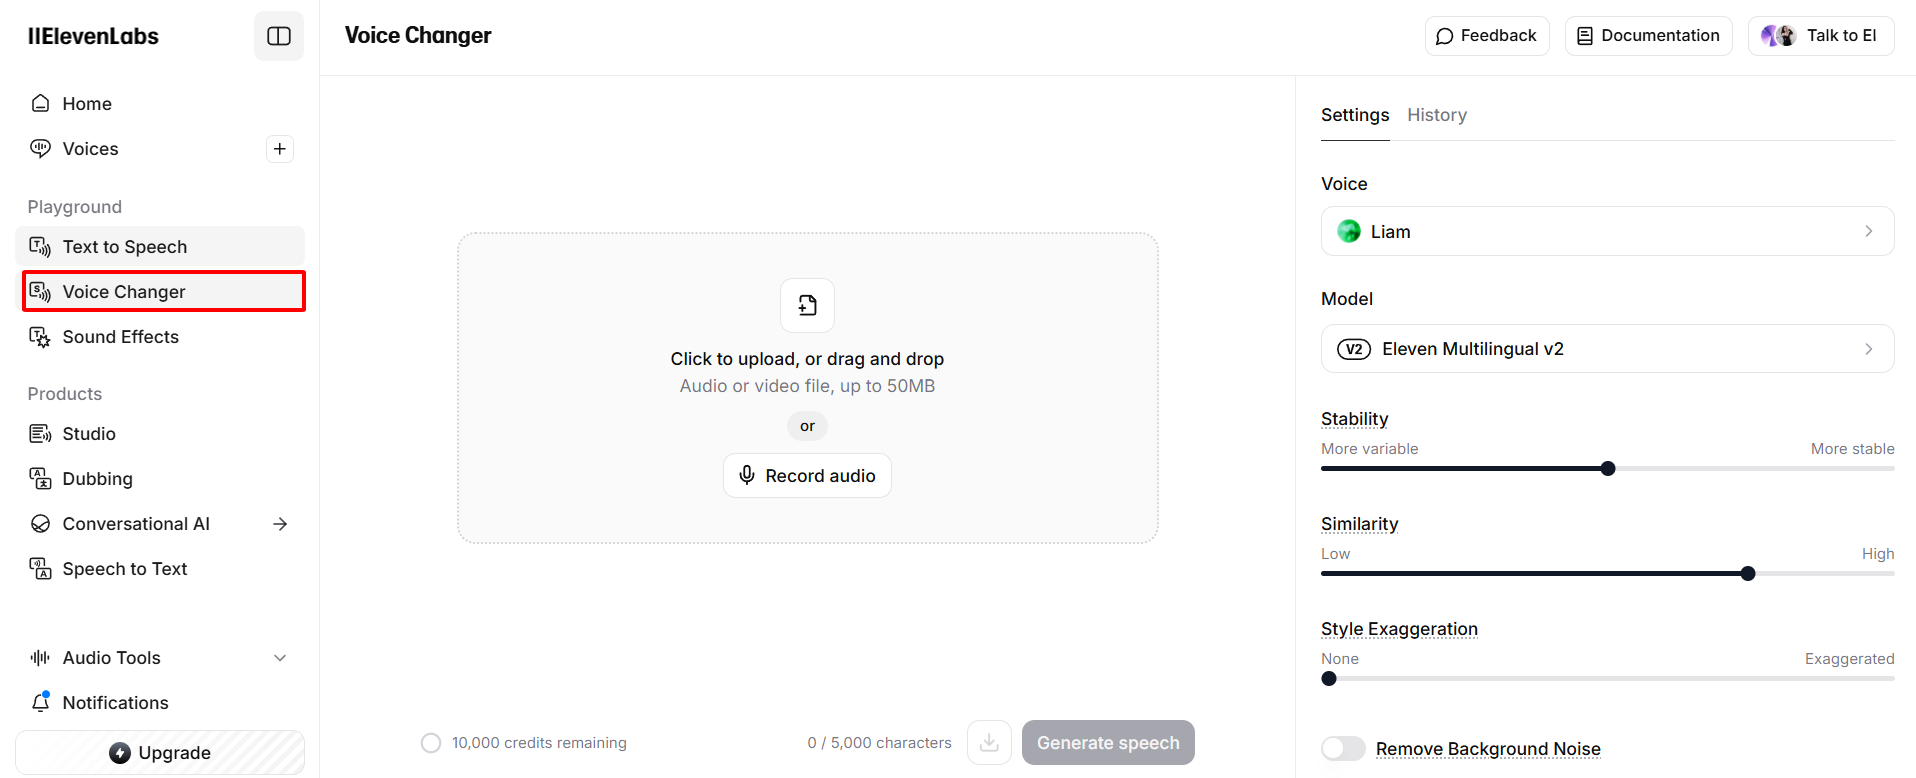The width and height of the screenshot is (1916, 778).
Task: Open the Liam voice selector
Action: pos(1607,231)
